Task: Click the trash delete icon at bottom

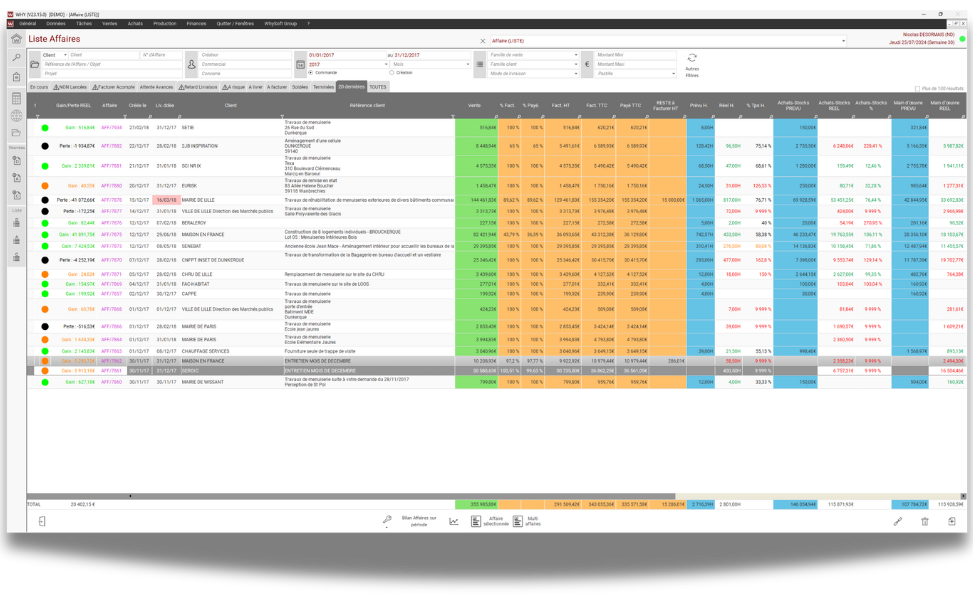Action: click(x=924, y=521)
